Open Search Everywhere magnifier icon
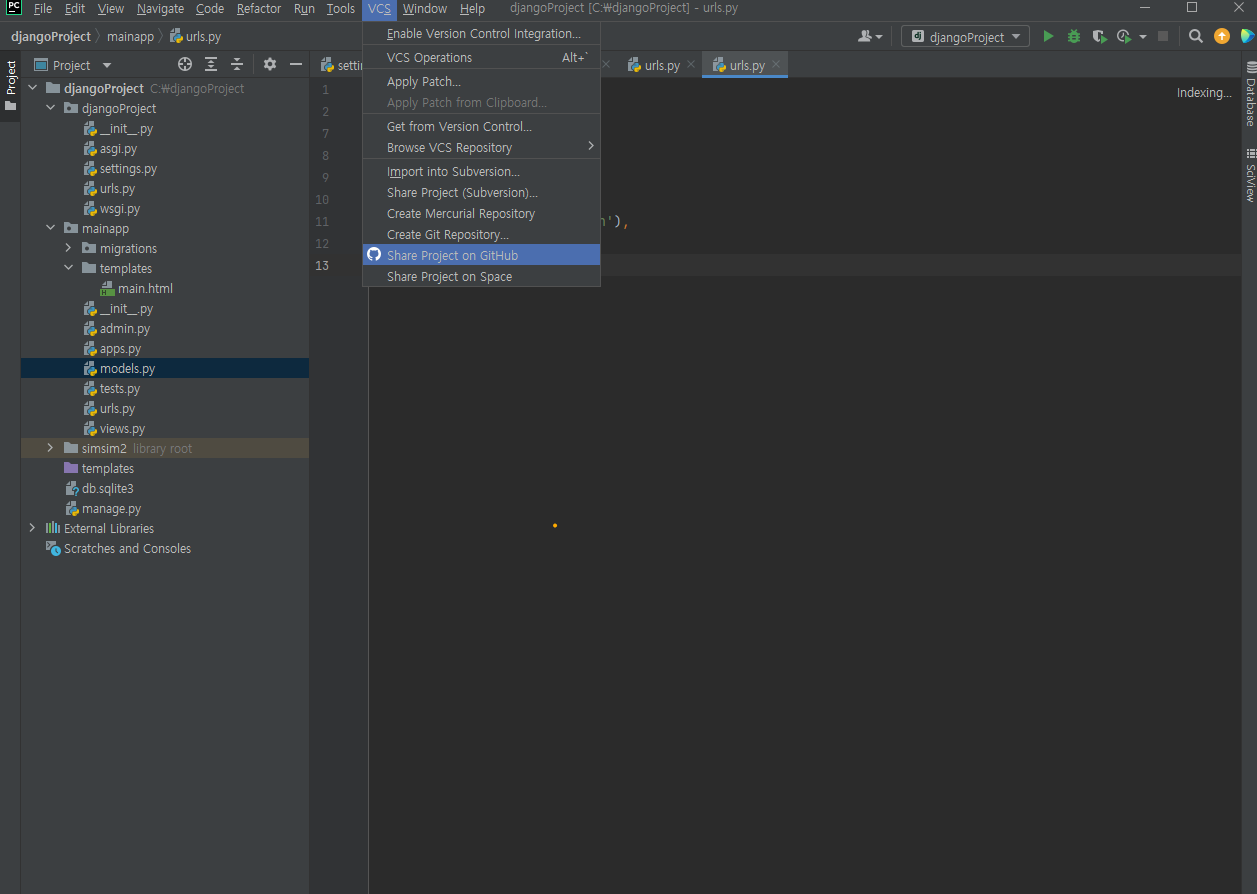This screenshot has width=1257, height=894. [x=1196, y=36]
